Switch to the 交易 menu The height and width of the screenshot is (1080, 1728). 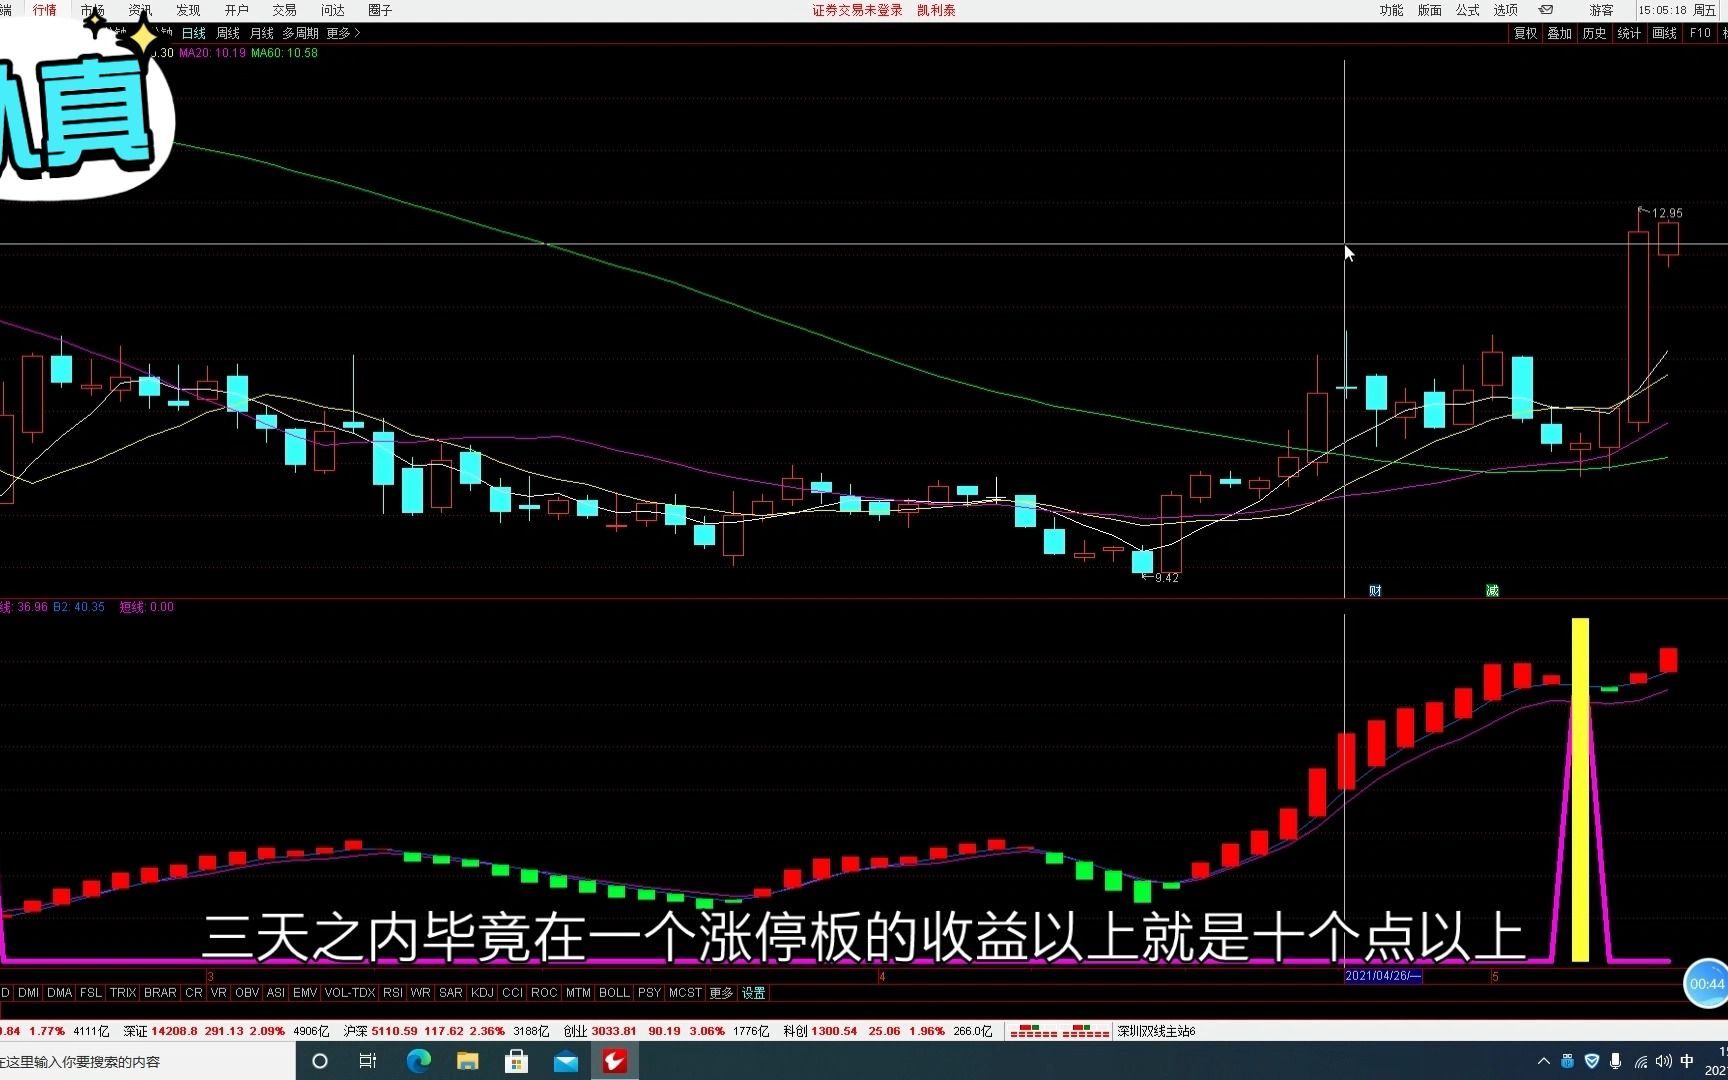click(284, 10)
